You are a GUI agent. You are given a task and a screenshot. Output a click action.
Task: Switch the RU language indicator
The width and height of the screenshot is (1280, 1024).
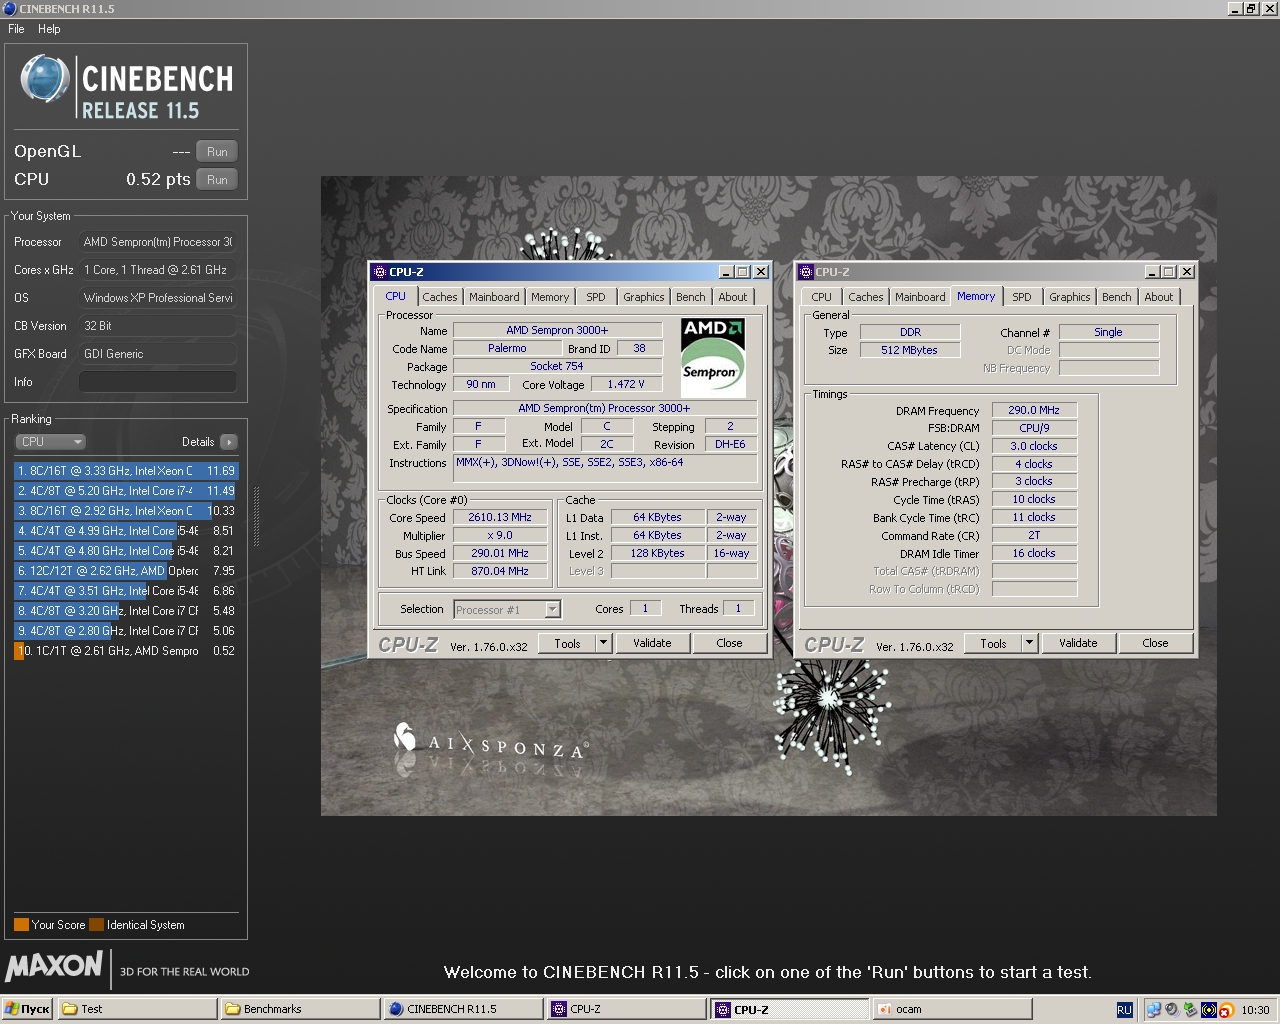tap(1124, 1010)
